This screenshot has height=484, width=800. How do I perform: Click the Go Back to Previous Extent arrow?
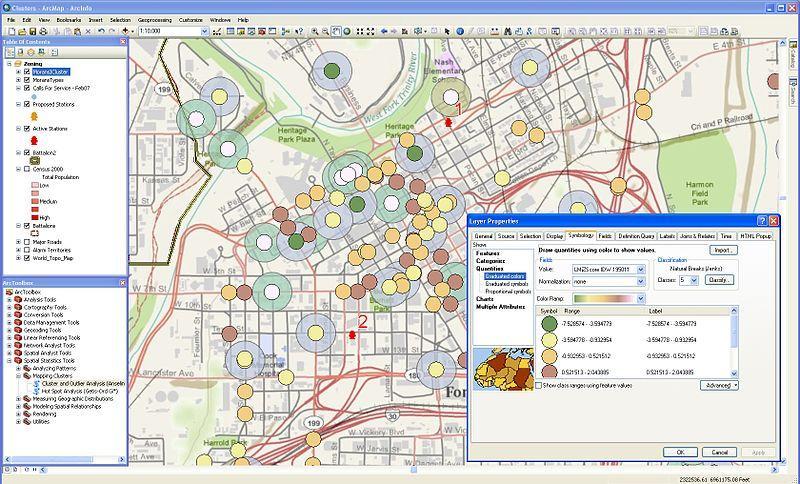pyautogui.click(x=384, y=31)
